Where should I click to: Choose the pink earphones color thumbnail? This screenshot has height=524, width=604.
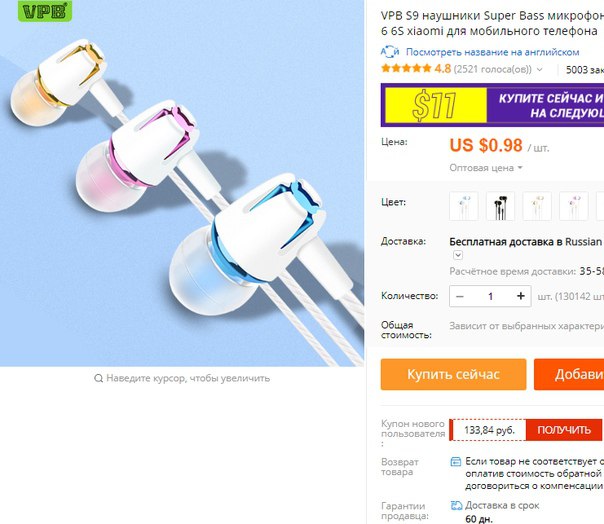click(x=574, y=206)
